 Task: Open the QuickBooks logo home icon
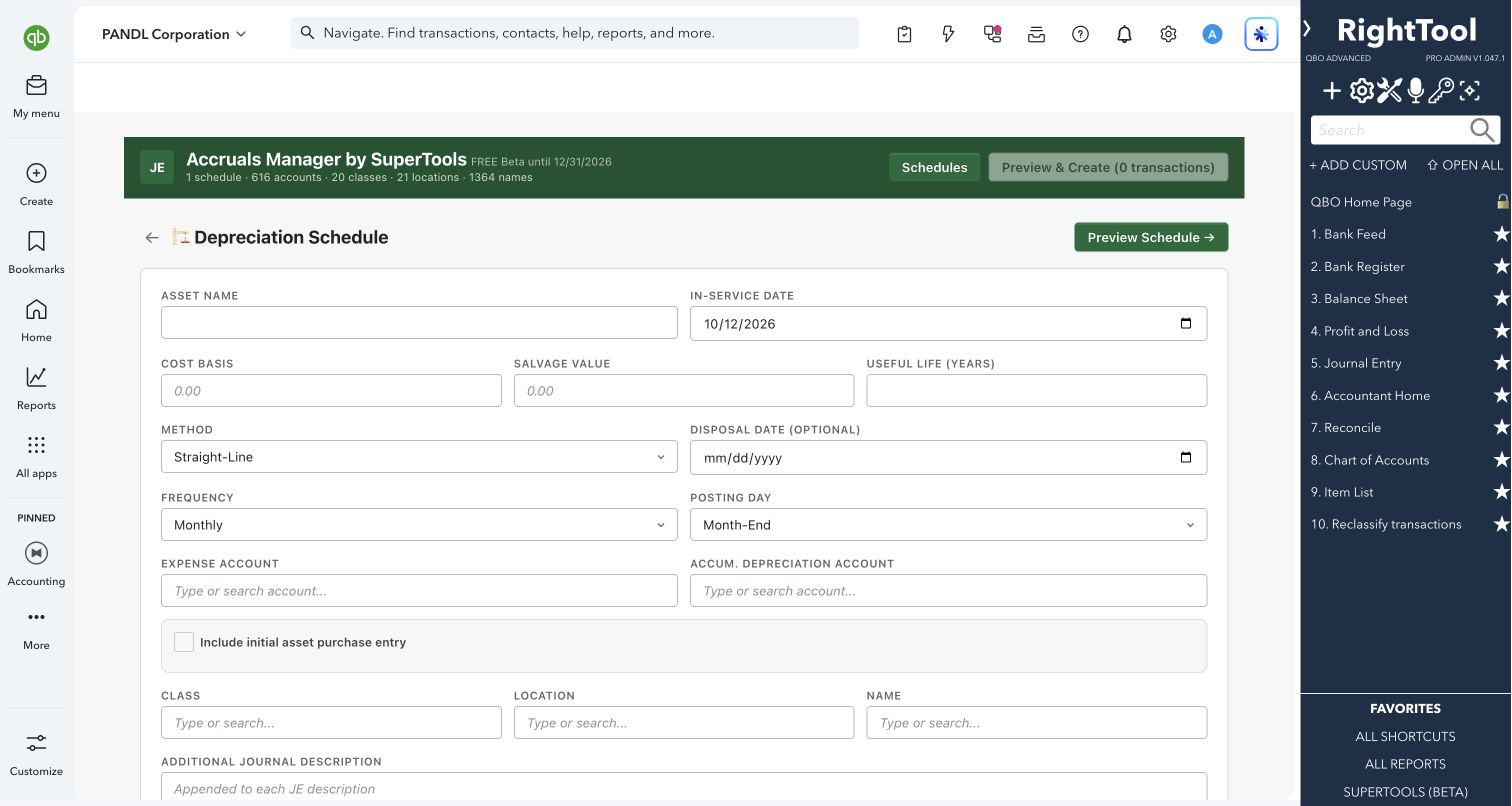click(37, 38)
